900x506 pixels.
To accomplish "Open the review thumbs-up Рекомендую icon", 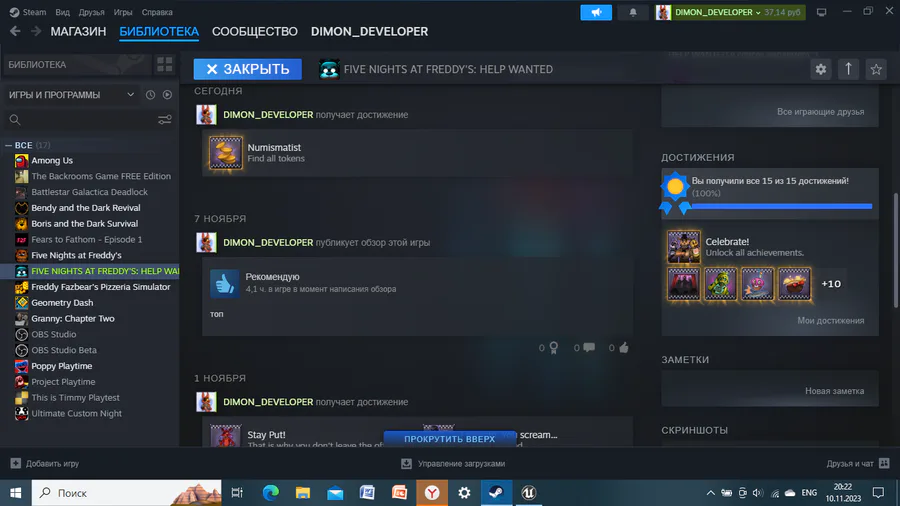I will pyautogui.click(x=224, y=283).
